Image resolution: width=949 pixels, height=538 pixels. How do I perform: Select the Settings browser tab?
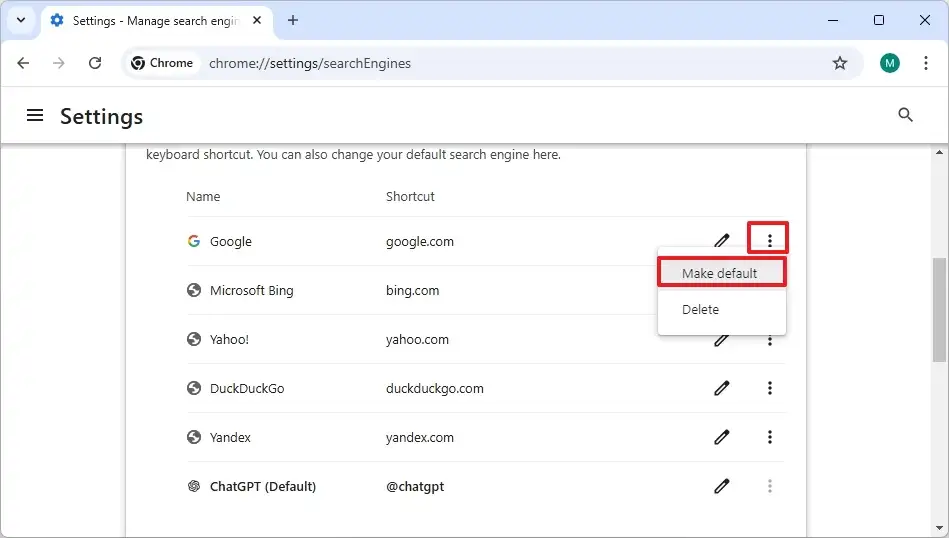point(157,21)
